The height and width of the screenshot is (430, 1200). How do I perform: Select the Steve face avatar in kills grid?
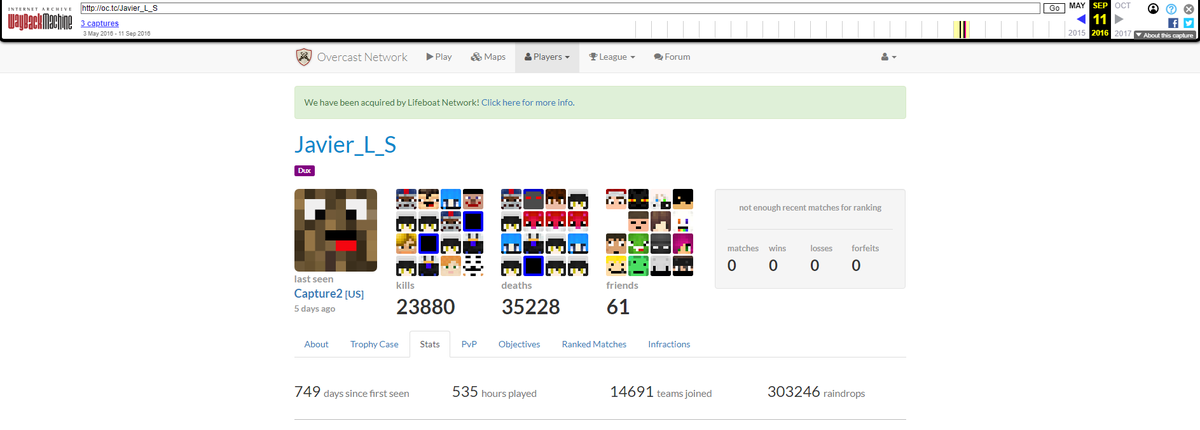coord(473,198)
